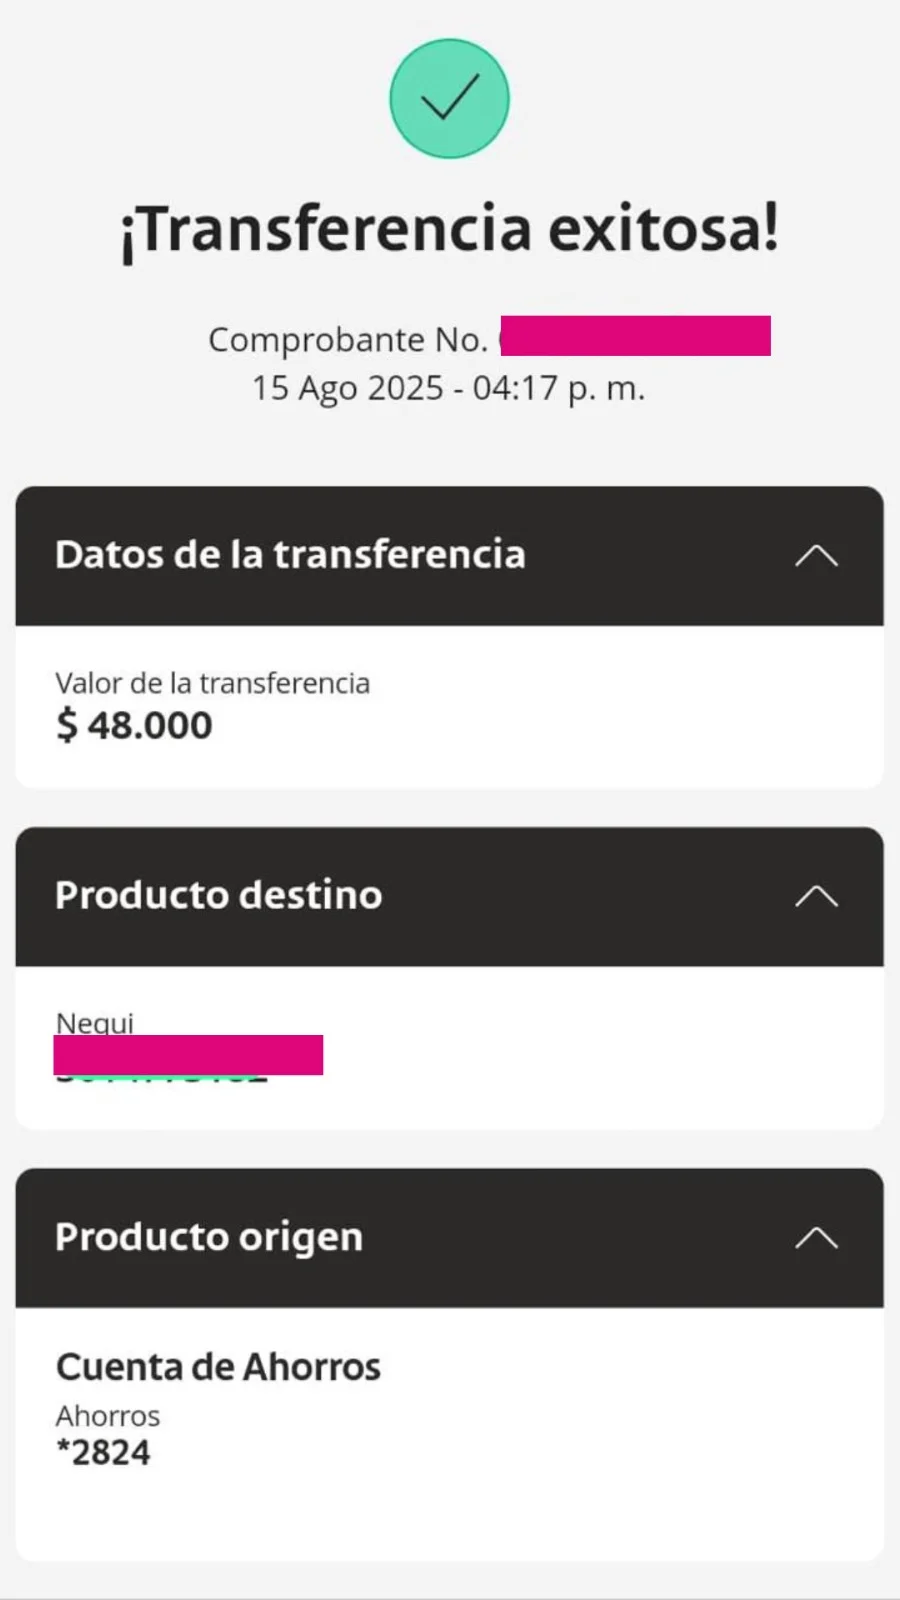Click the Cuenta de Ahorros title
Screen dimensions: 900x1600
click(218, 1367)
